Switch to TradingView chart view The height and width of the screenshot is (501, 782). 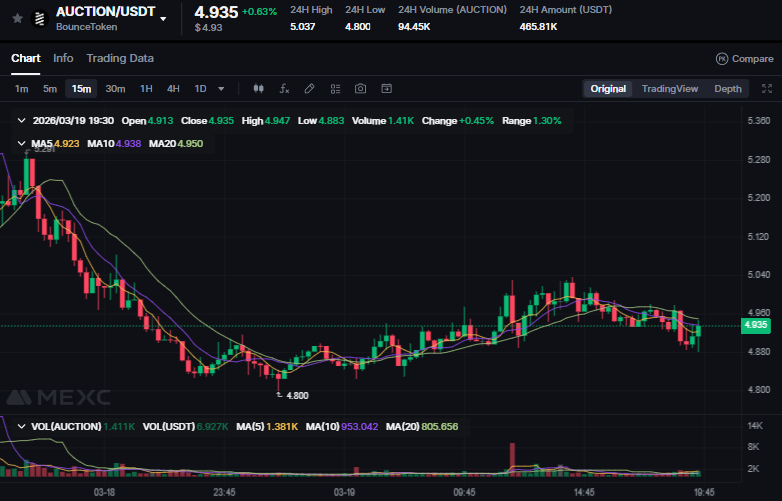(670, 89)
